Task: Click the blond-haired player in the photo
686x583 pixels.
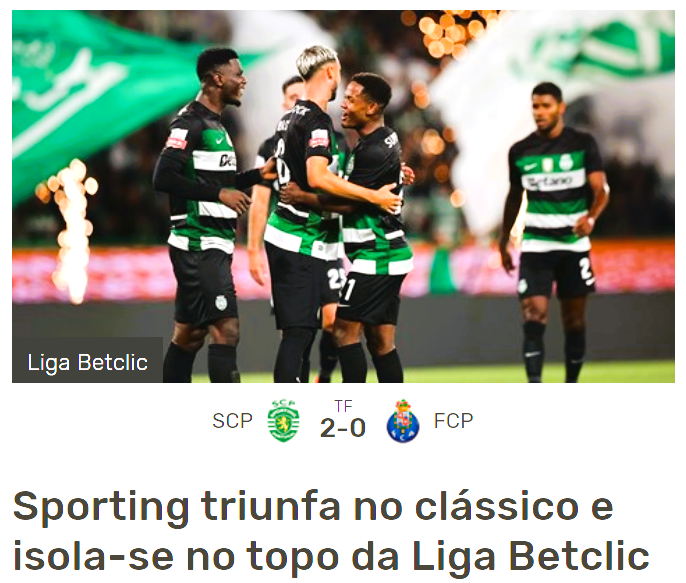Action: pos(304,210)
